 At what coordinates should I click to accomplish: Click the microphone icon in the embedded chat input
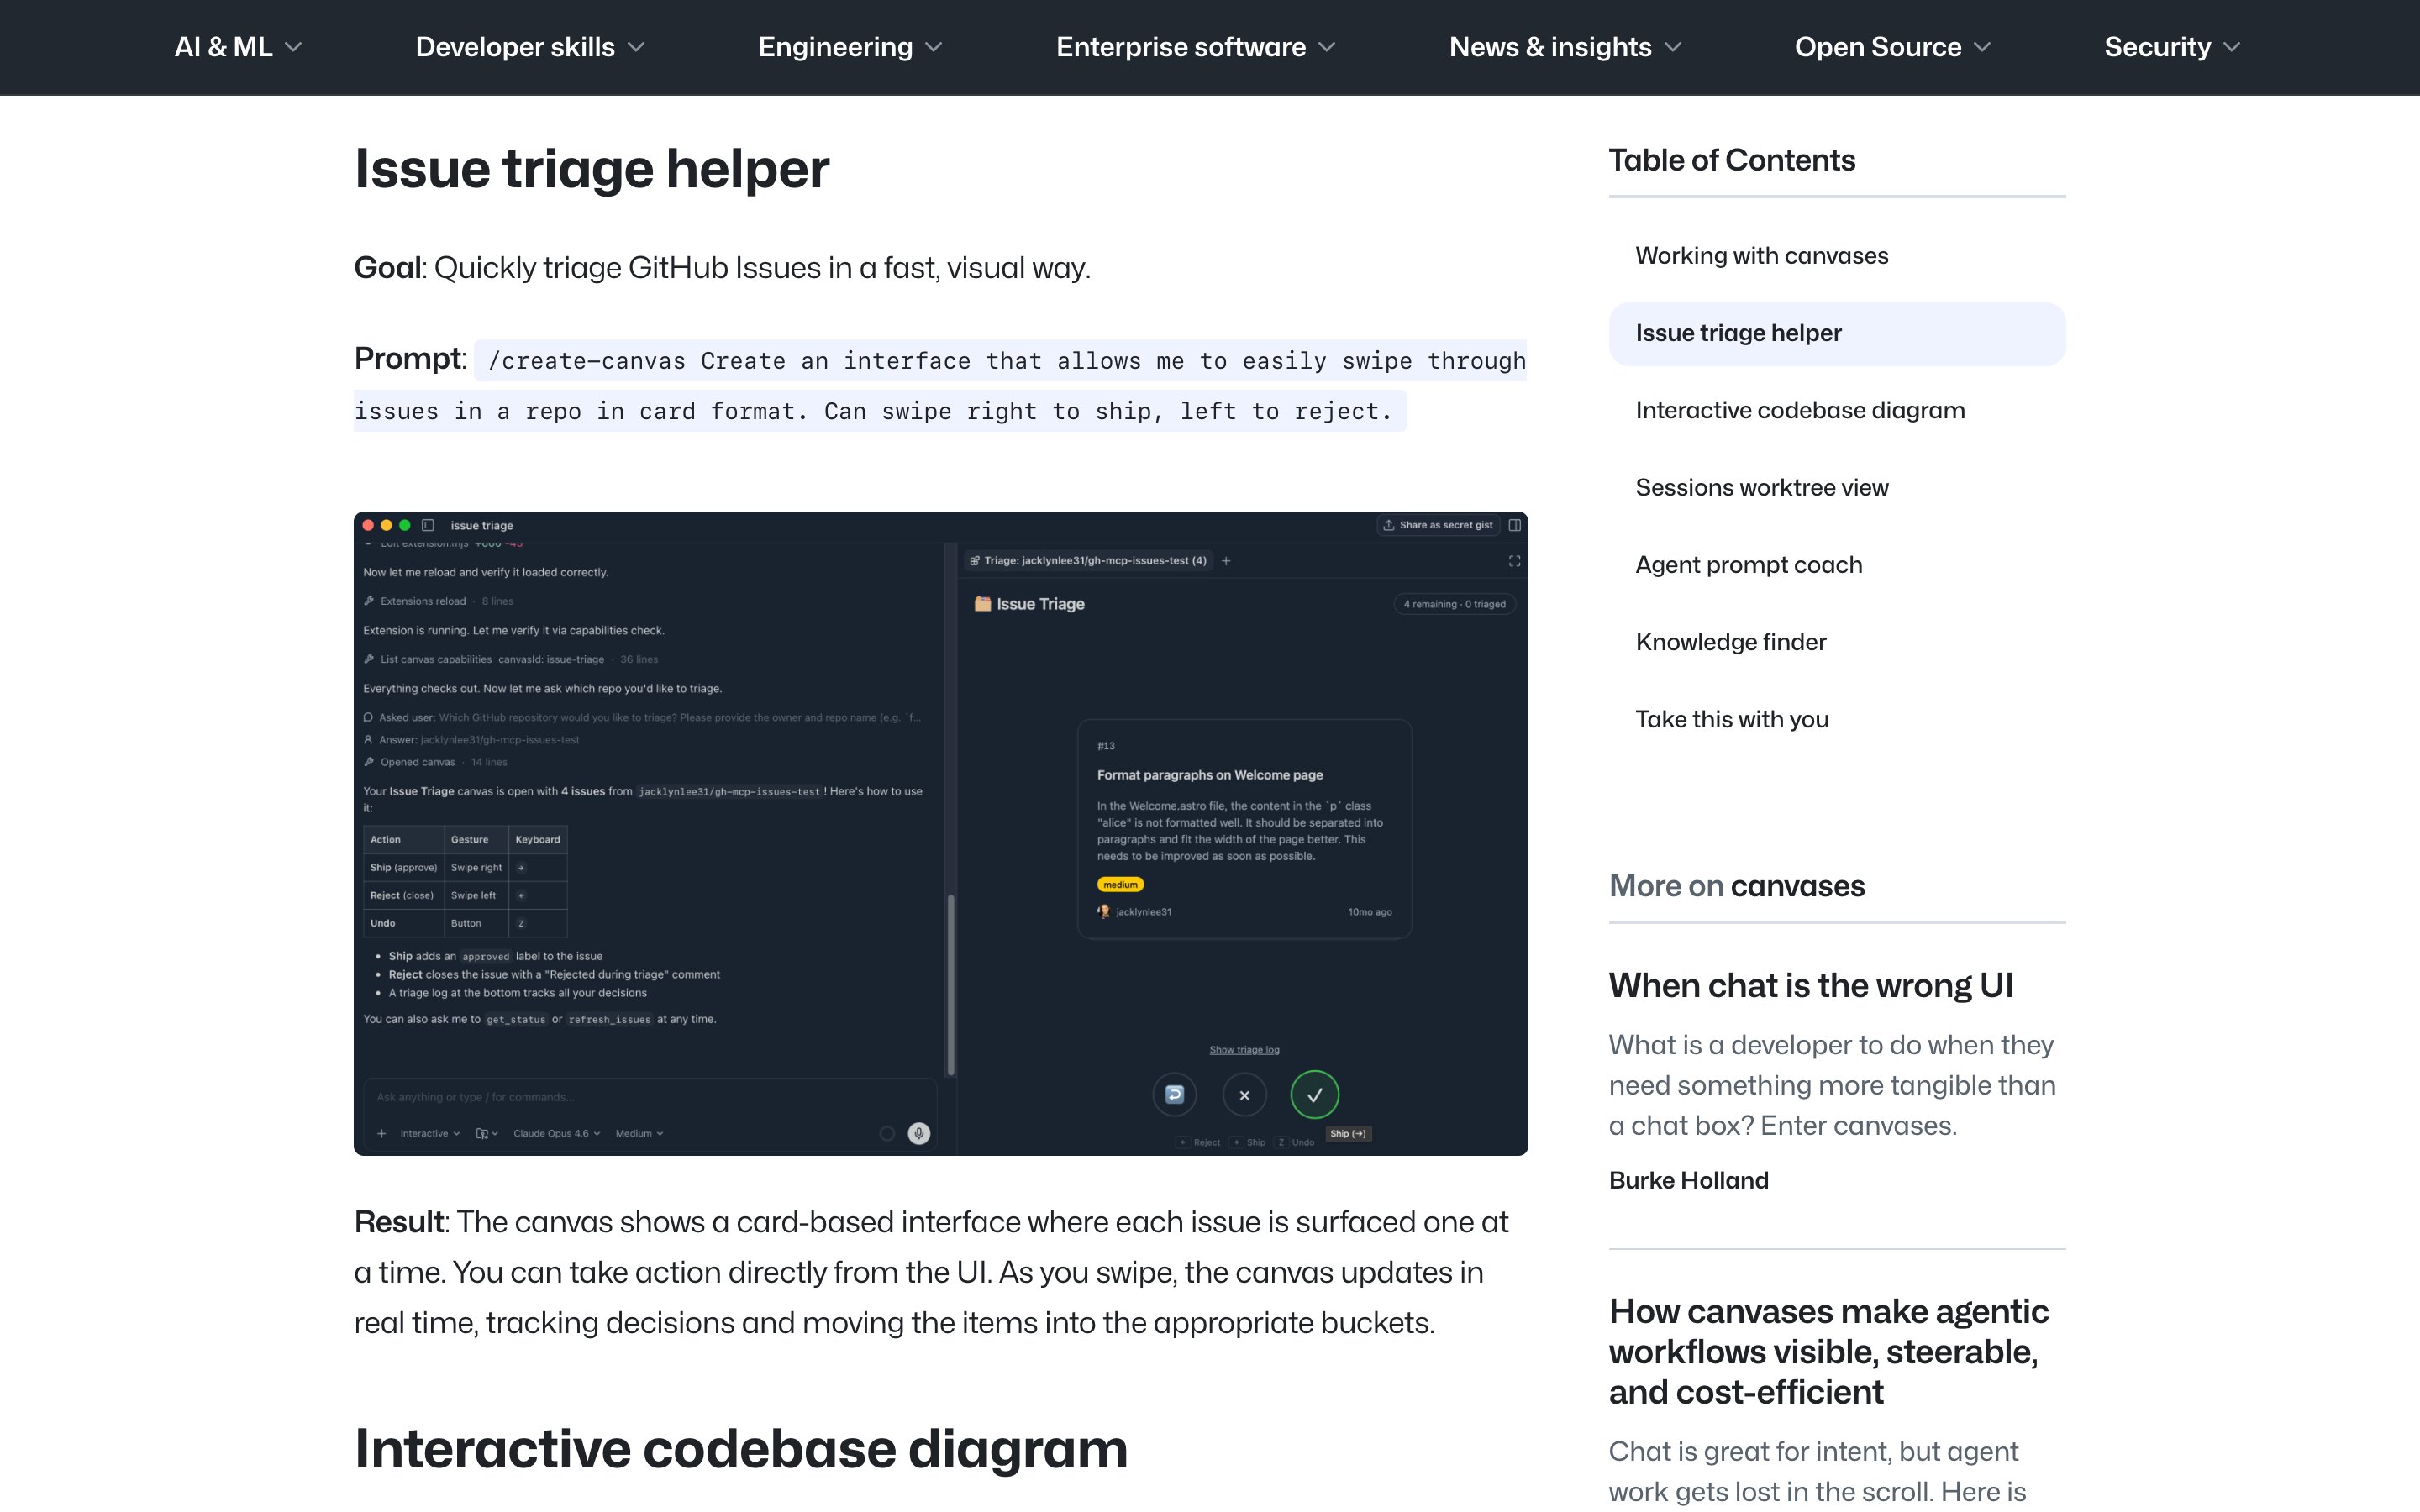point(919,1133)
